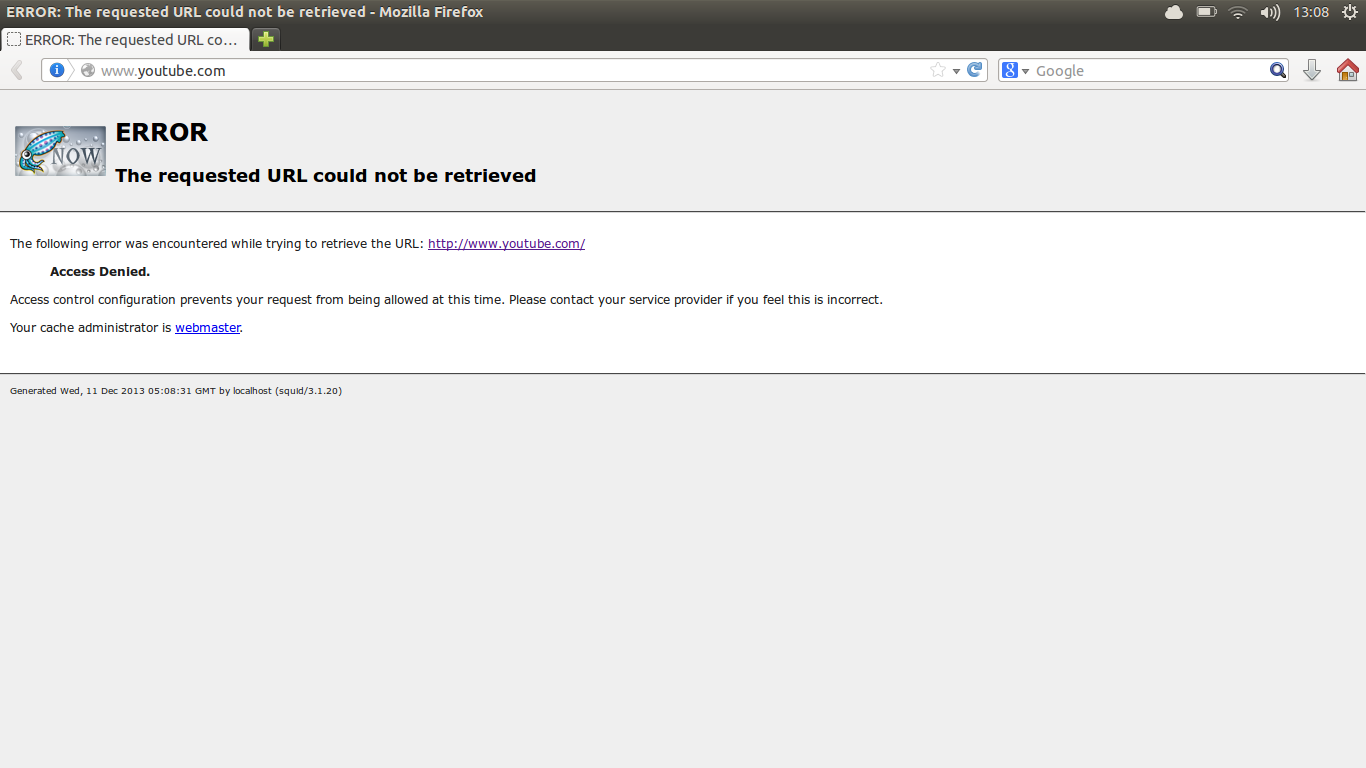
Task: Click the volume speaker icon in the panel
Action: coord(1270,12)
